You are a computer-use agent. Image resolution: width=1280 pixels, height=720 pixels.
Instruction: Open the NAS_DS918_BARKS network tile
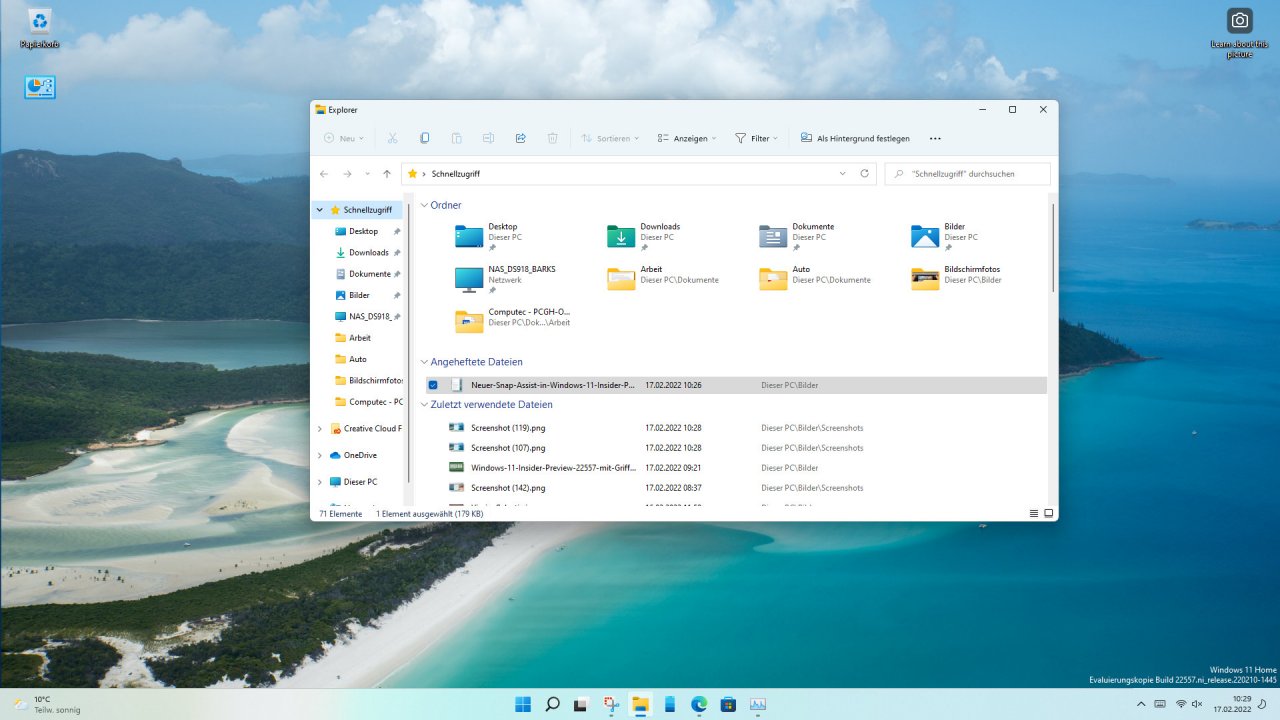(x=507, y=279)
